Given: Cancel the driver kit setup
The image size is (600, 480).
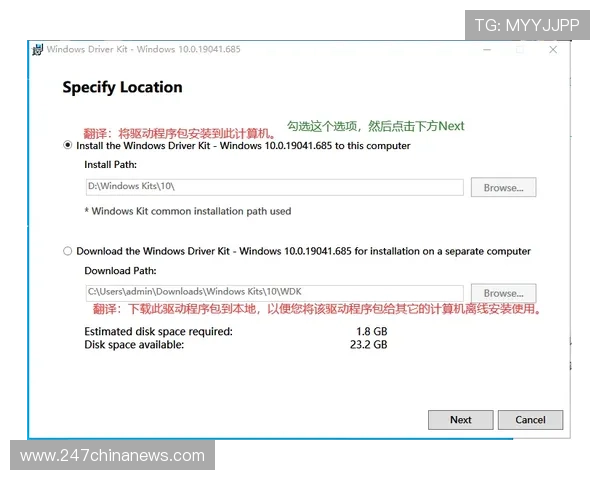Looking at the screenshot, I should point(530,420).
